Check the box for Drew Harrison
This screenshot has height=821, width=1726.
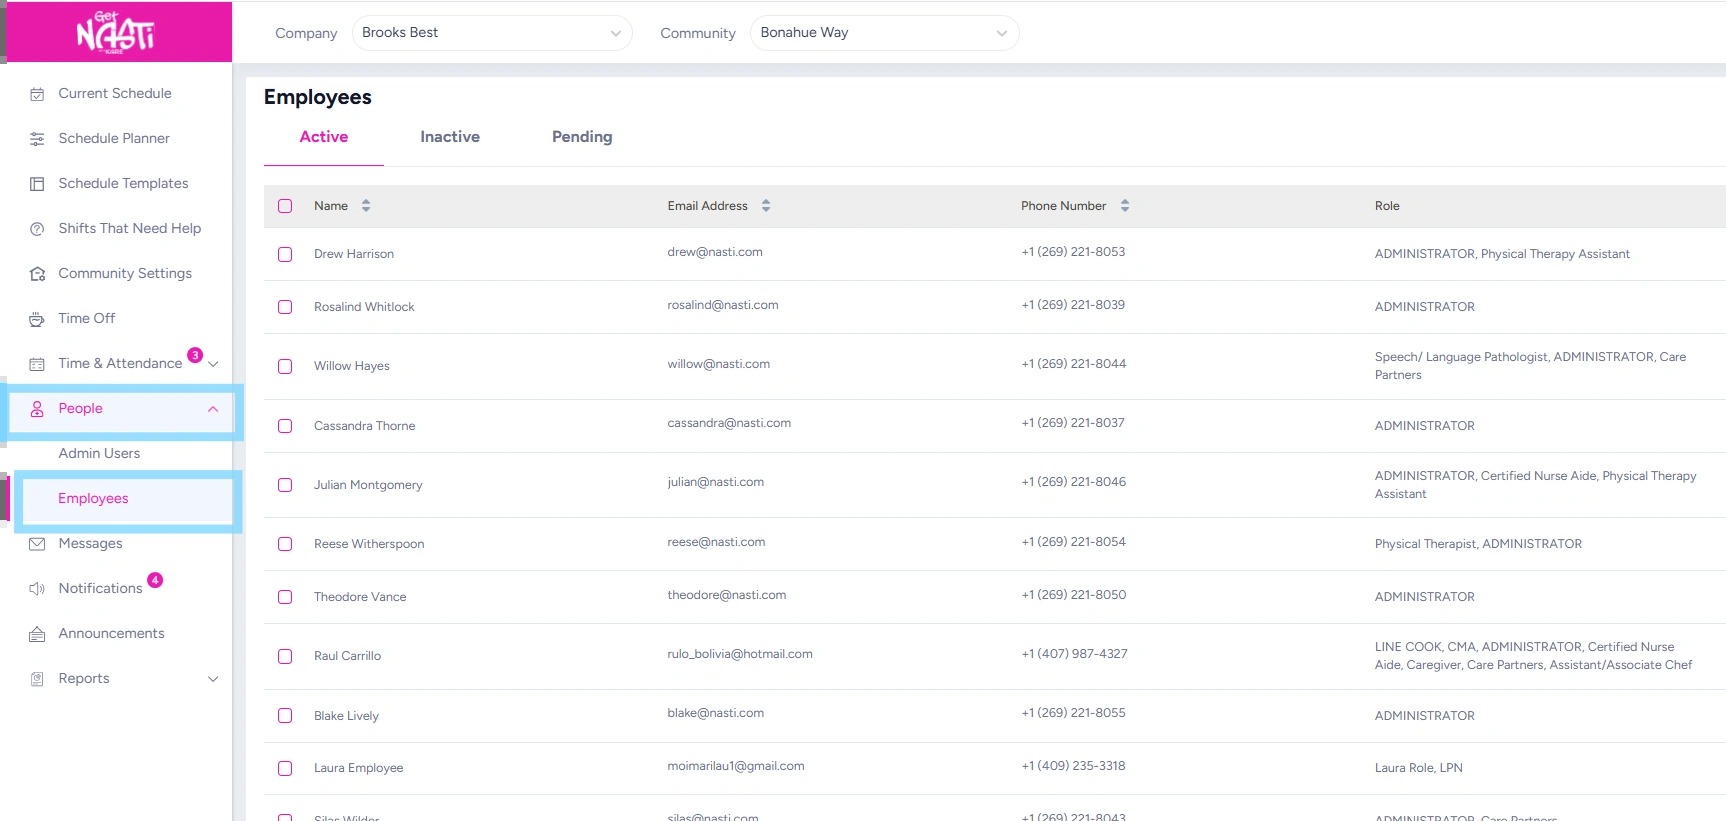(x=285, y=254)
